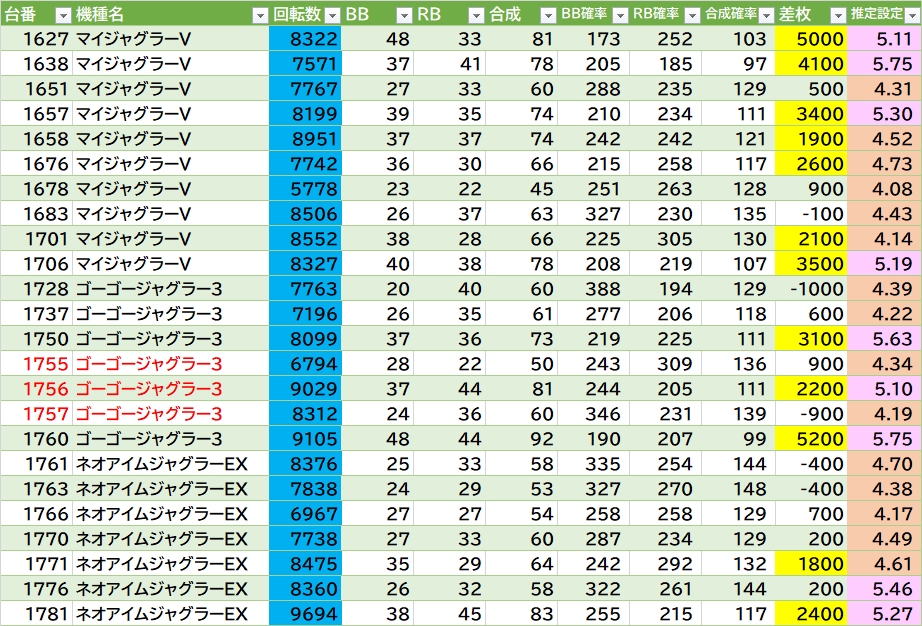Select ゴーゴージャグラー3 name in row 1760

pos(171,438)
